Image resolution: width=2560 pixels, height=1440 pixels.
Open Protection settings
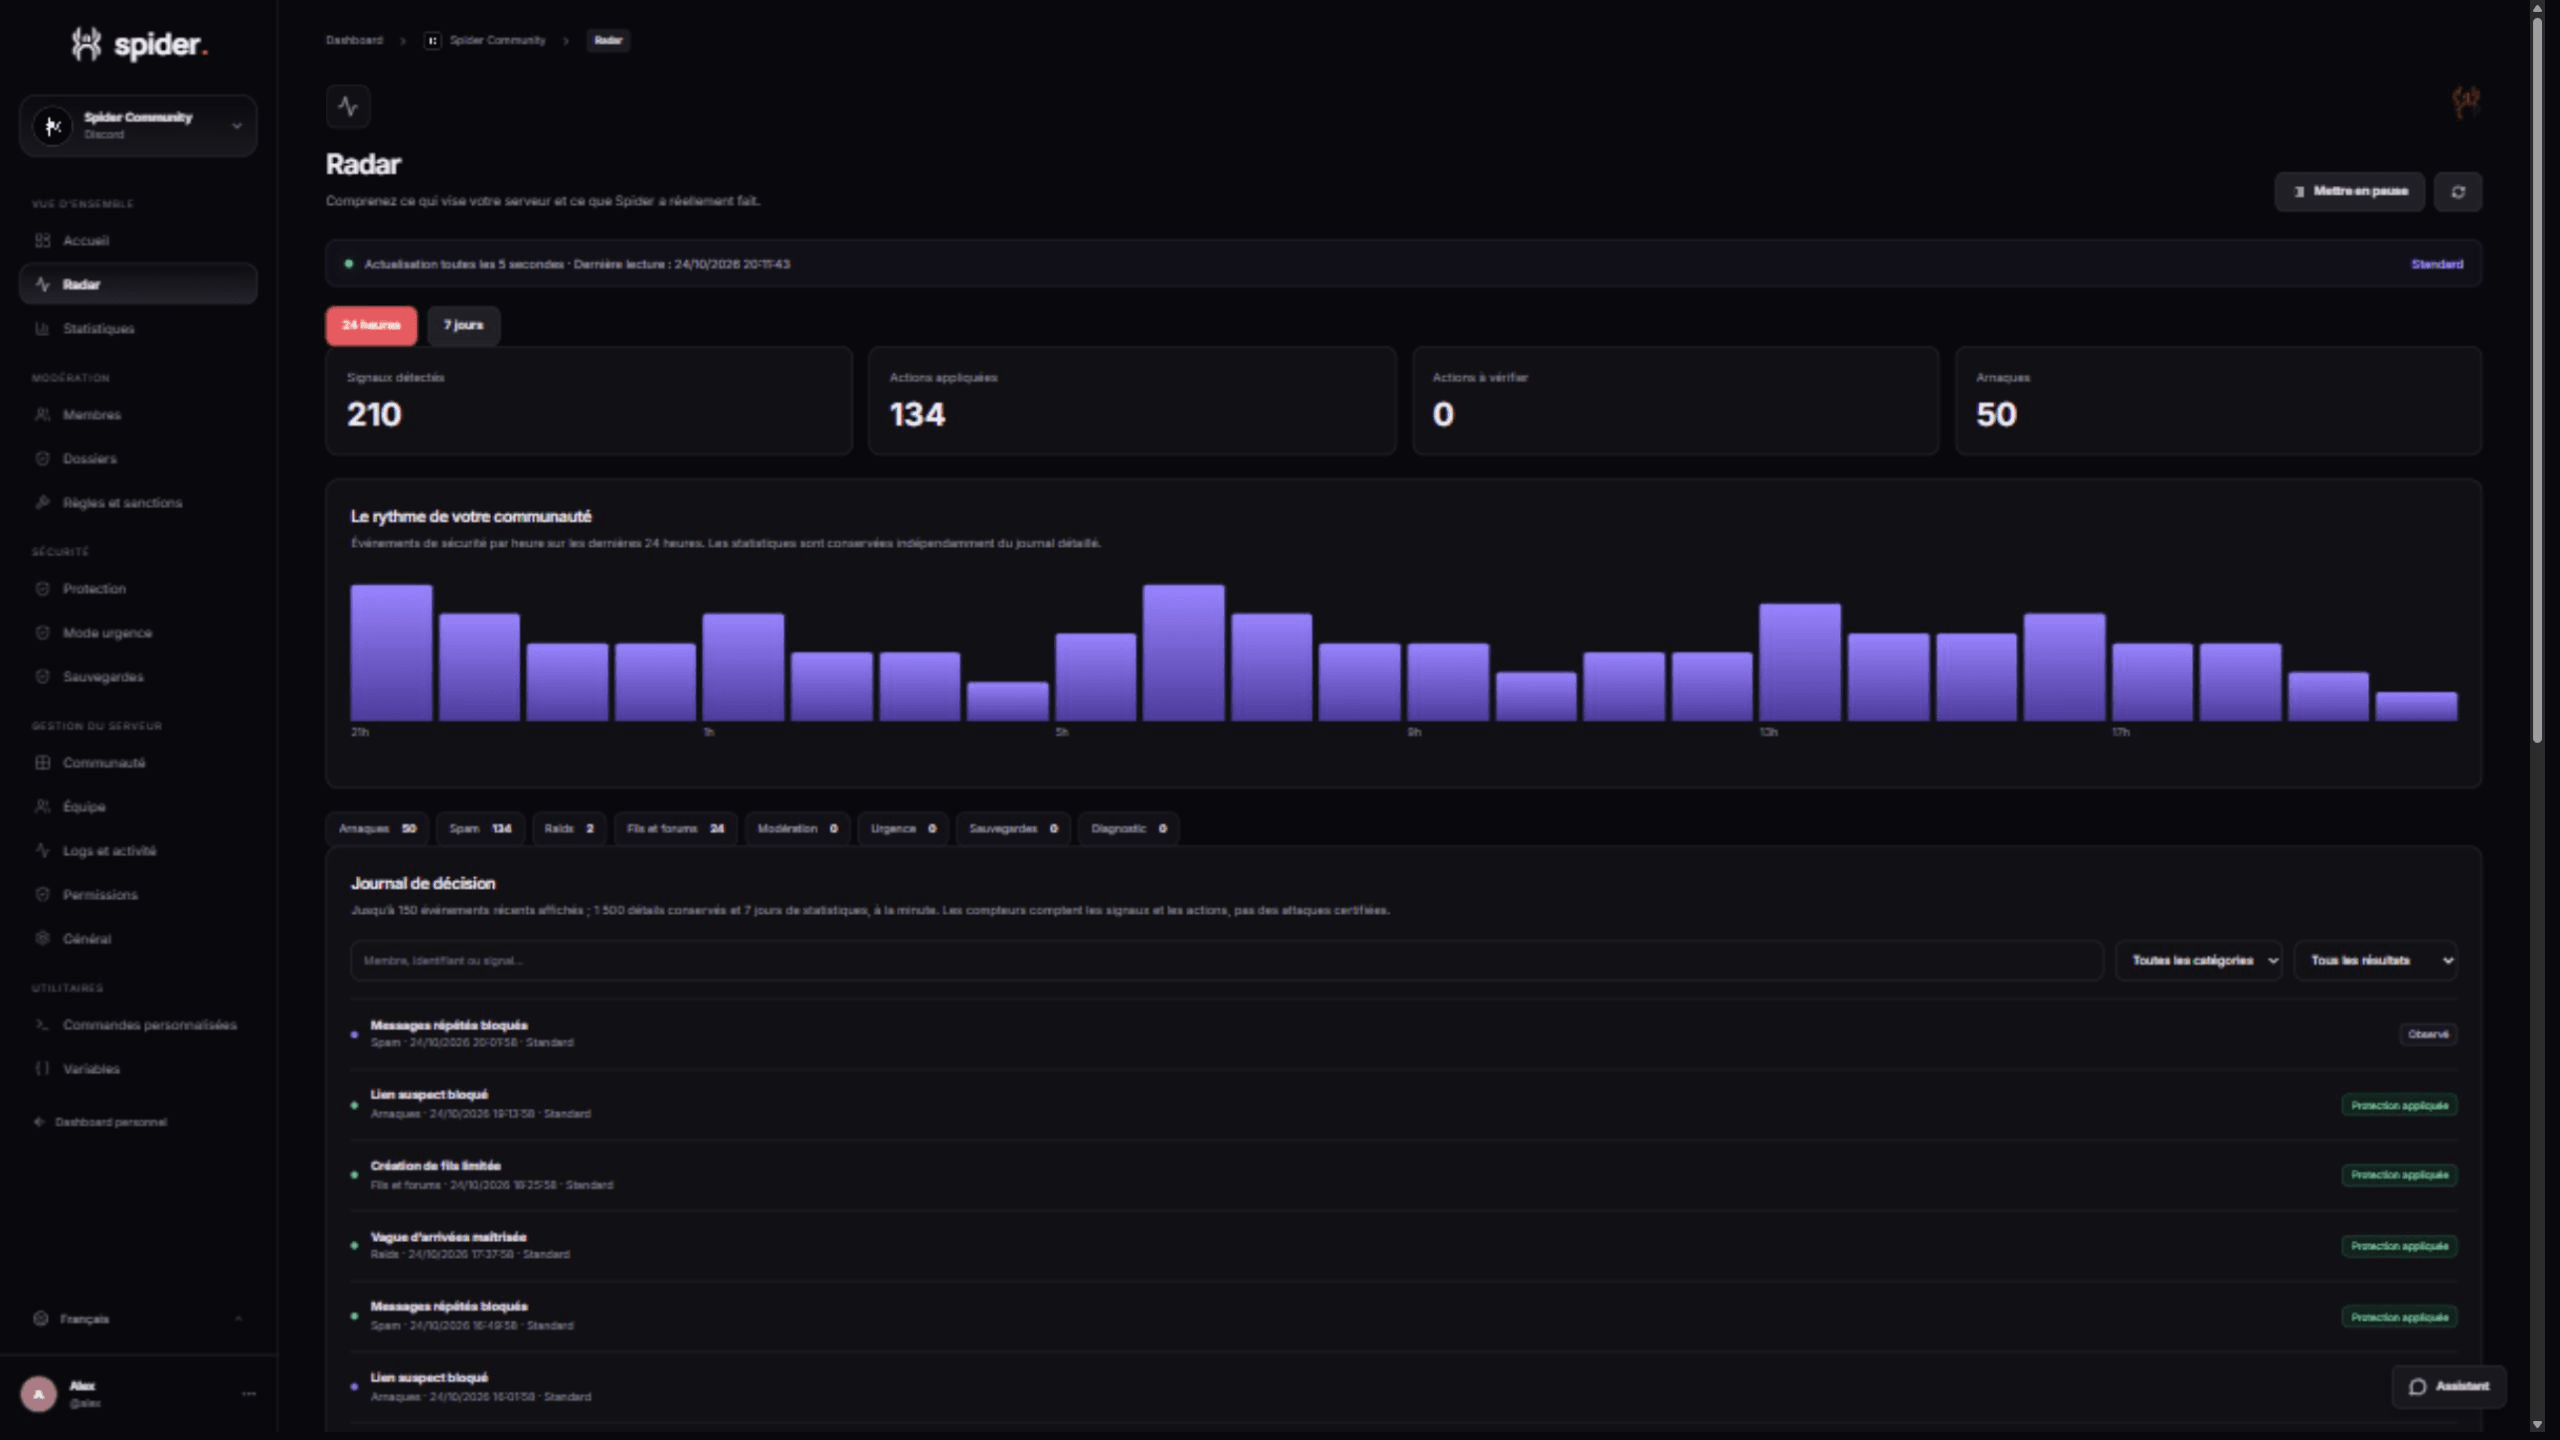pos(138,588)
